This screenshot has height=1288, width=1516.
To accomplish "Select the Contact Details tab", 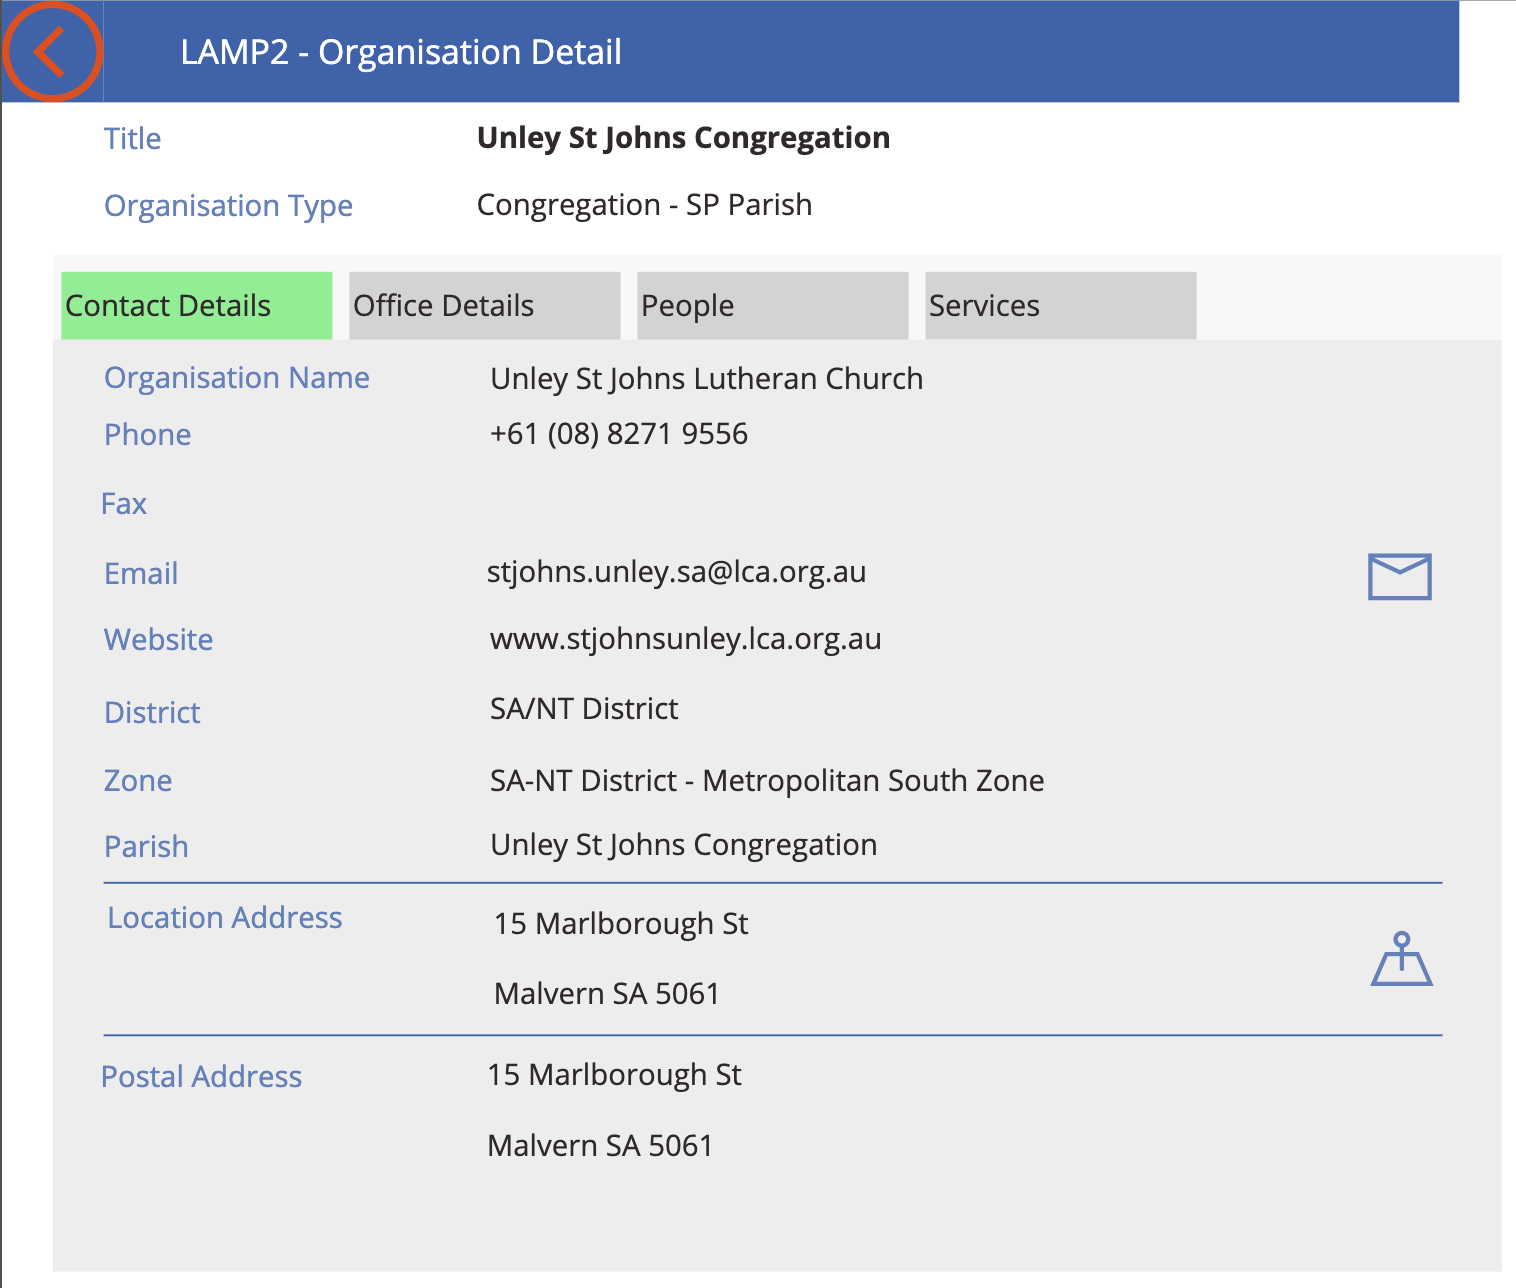I will (x=196, y=305).
